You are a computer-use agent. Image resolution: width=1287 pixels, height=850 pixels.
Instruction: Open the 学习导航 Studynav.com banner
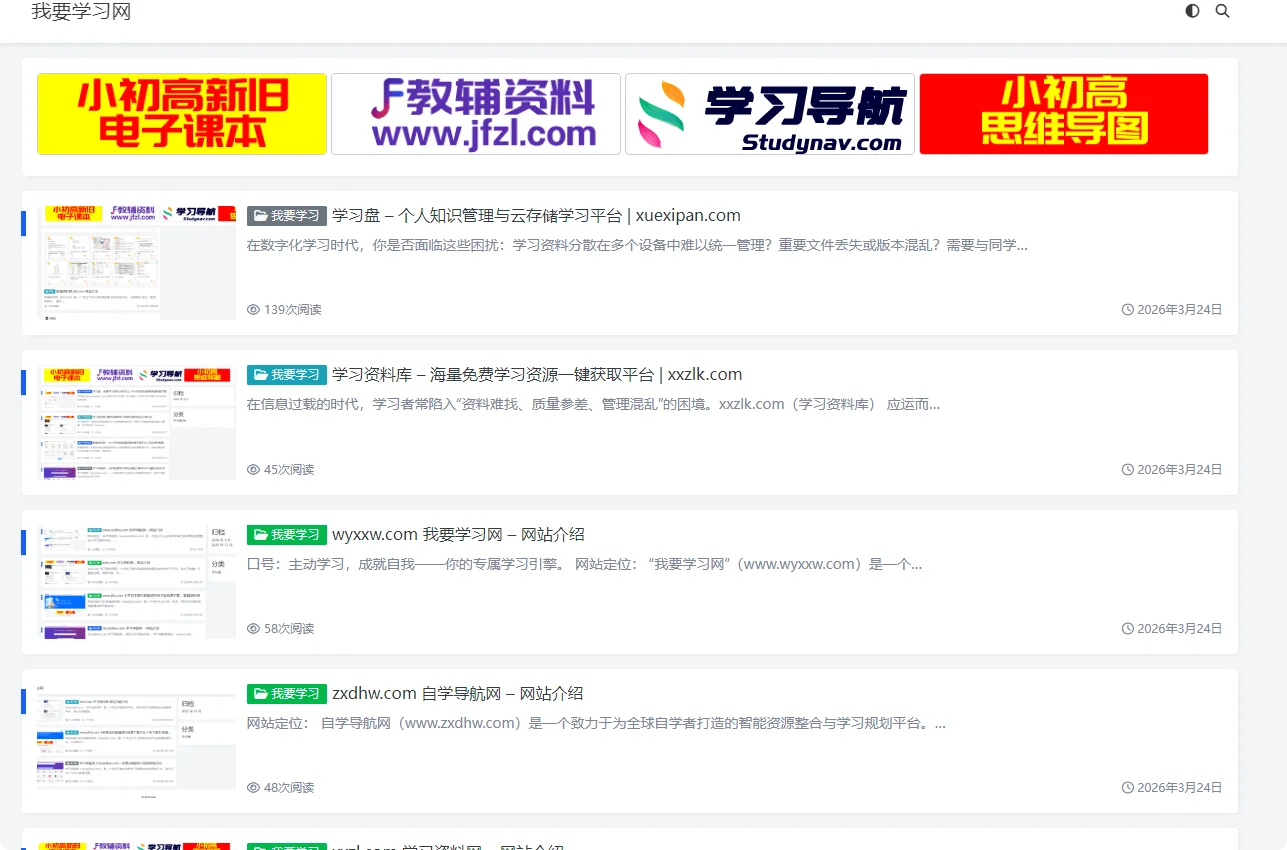point(769,113)
